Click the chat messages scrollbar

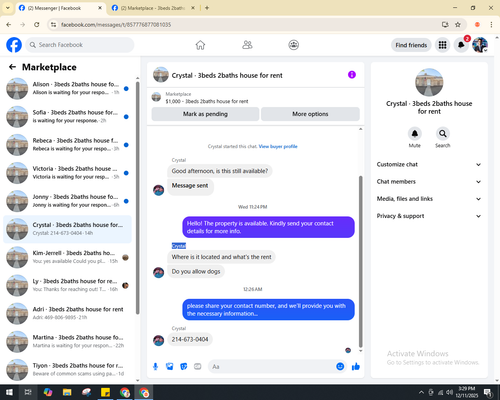pos(360,262)
